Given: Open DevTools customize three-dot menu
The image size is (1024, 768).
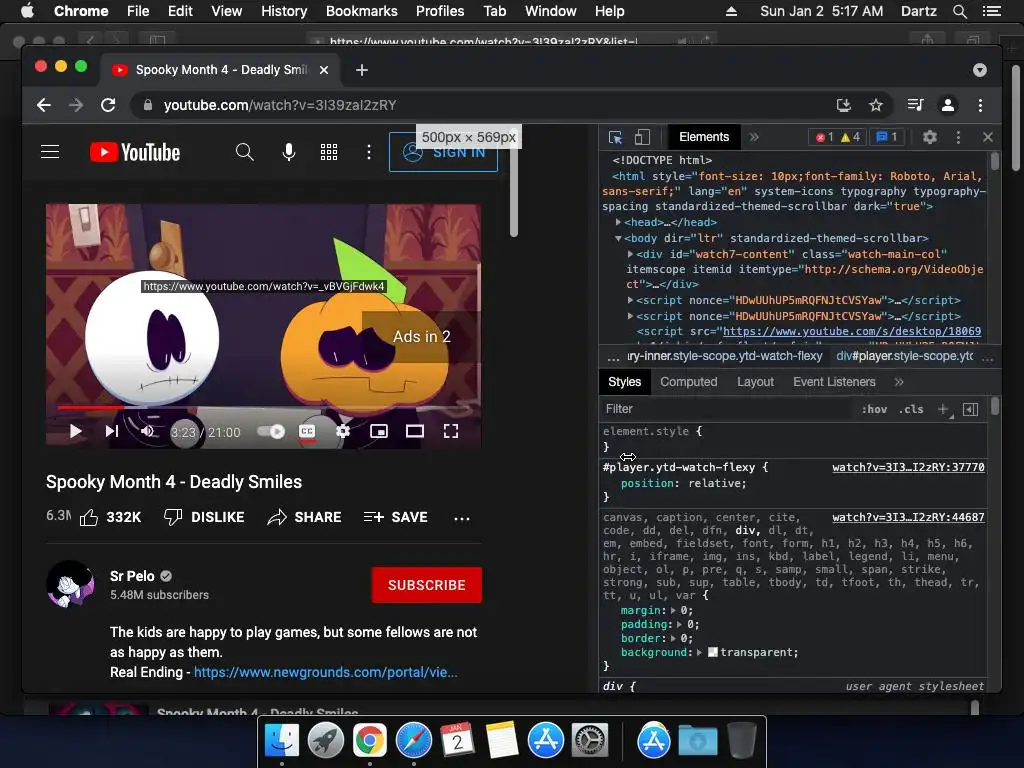Looking at the screenshot, I should coord(958,137).
